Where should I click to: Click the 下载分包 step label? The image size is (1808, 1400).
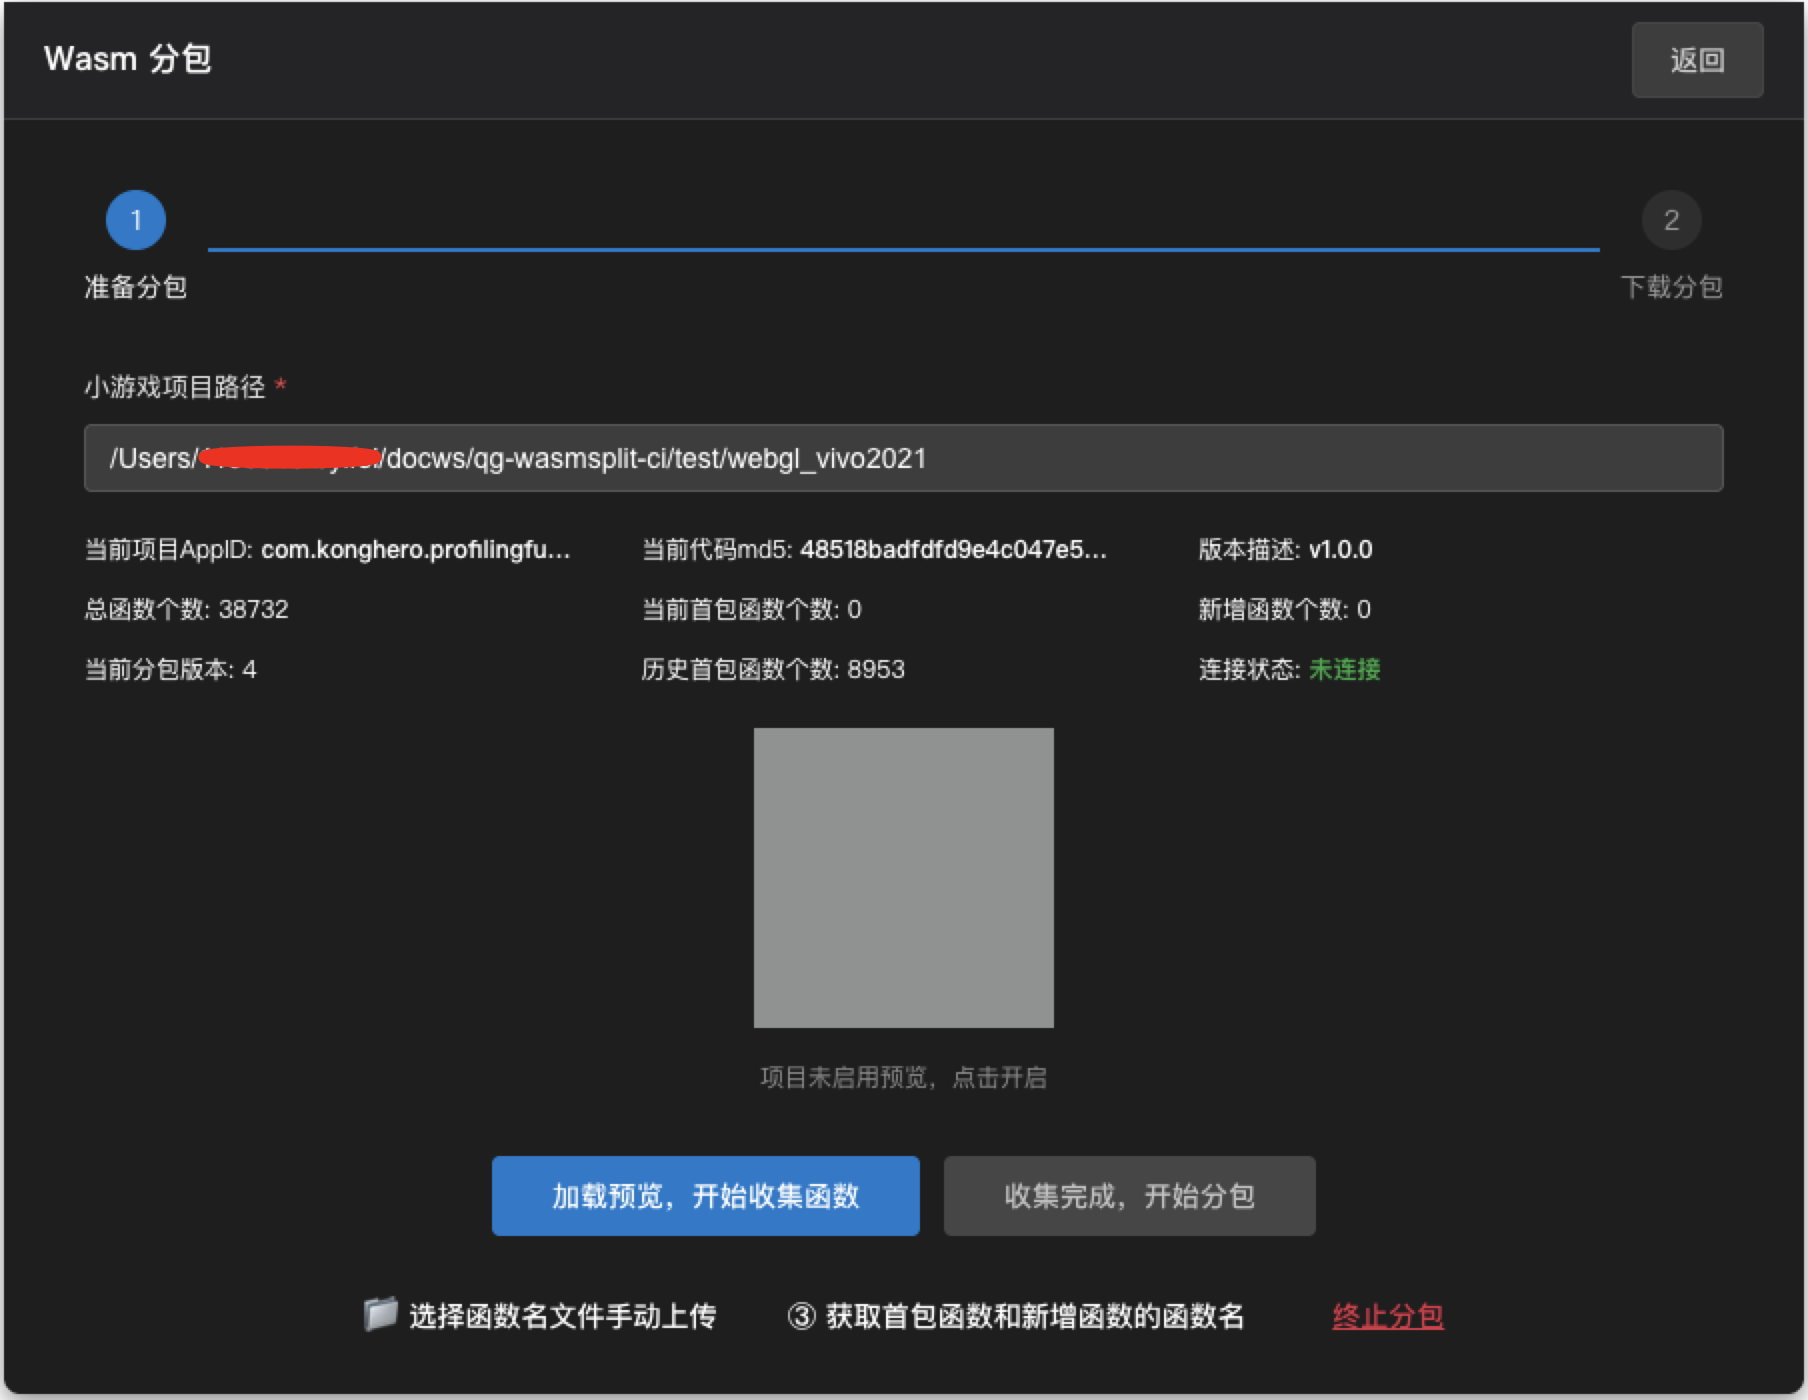(1670, 287)
